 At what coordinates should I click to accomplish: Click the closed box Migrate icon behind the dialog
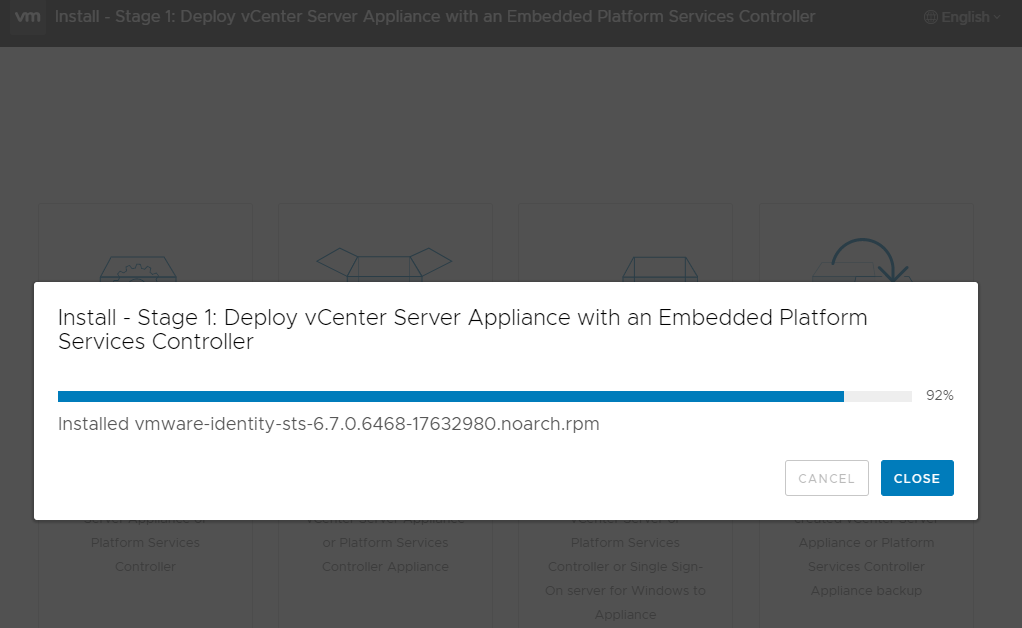(x=660, y=269)
